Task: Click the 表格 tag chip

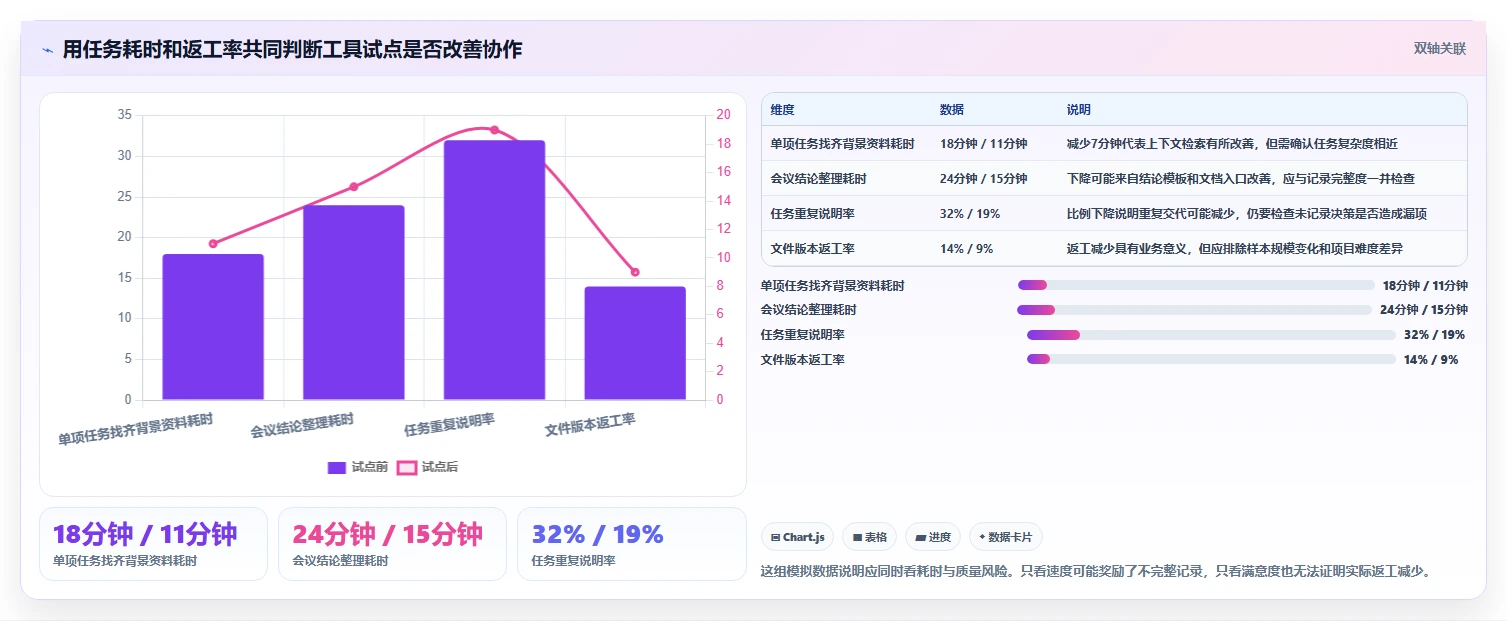Action: (x=869, y=537)
